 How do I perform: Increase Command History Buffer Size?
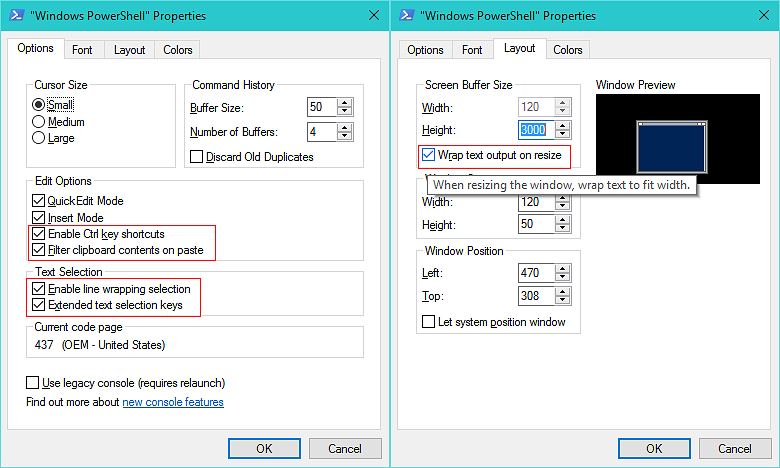click(345, 102)
